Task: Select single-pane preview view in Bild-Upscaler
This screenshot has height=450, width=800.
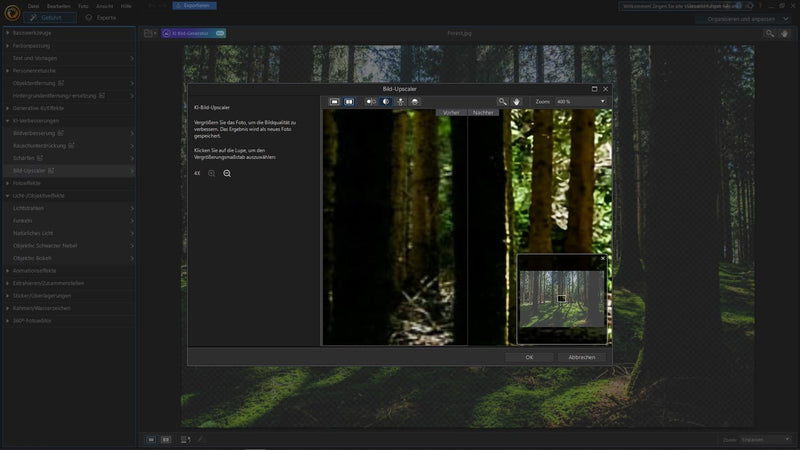Action: pyautogui.click(x=335, y=101)
